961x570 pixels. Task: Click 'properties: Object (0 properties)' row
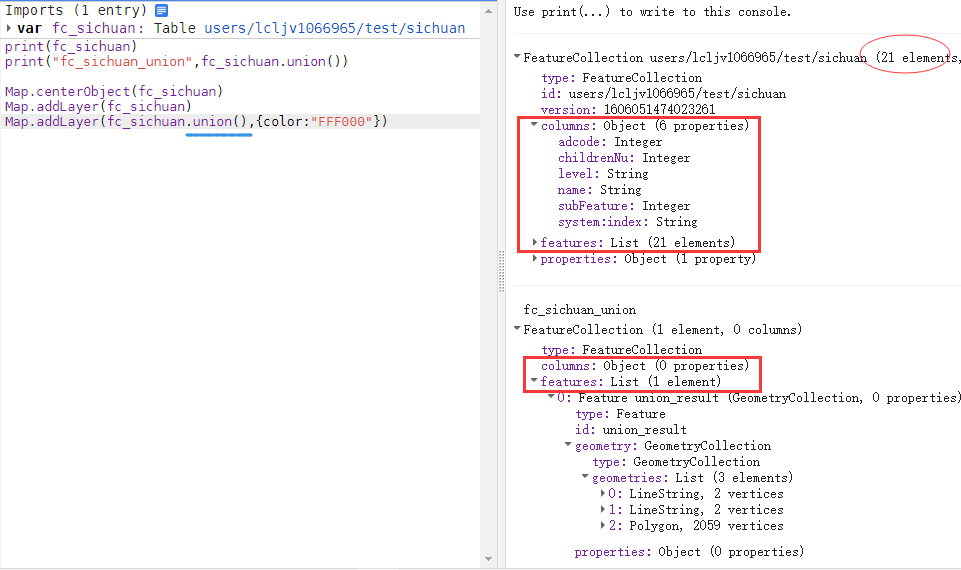point(689,552)
